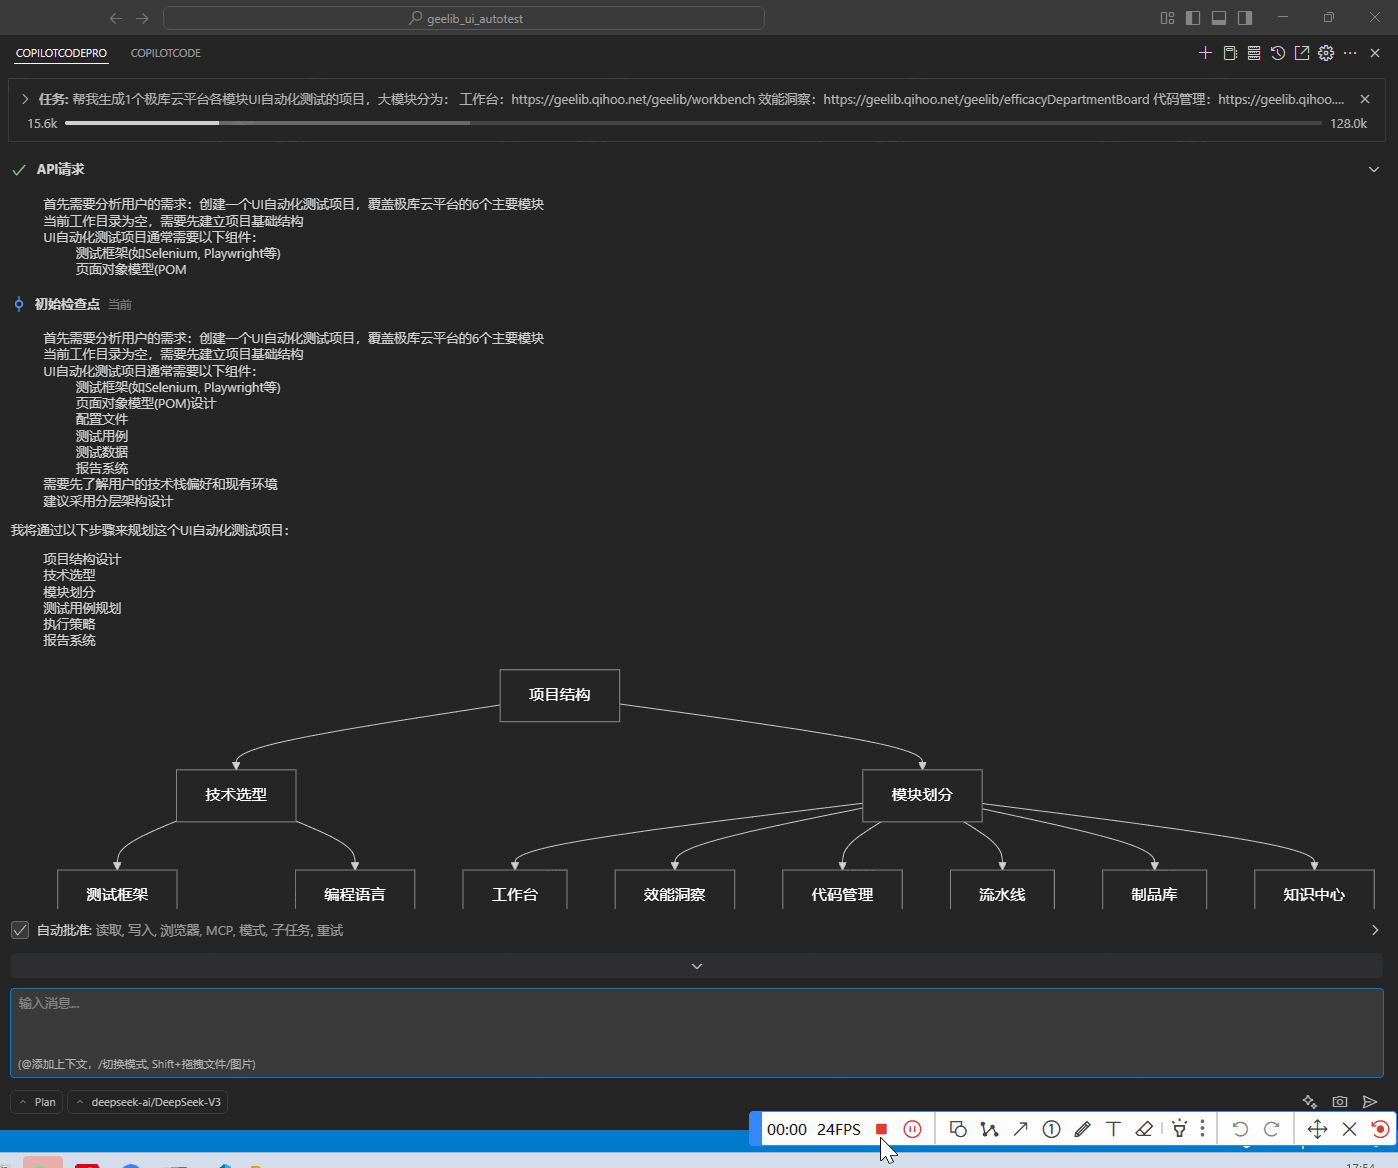Switch to the COPILOTCODE tab
This screenshot has height=1168, width=1398.
(x=166, y=53)
